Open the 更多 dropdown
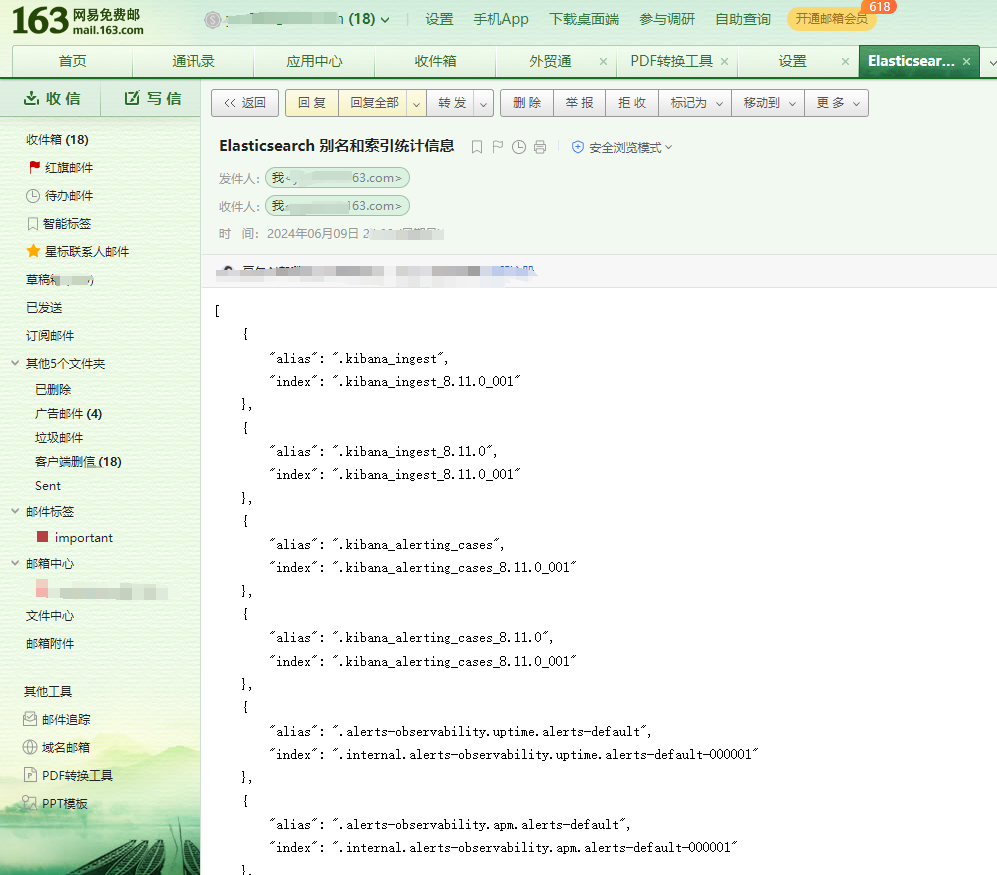The image size is (997, 875). tap(837, 103)
